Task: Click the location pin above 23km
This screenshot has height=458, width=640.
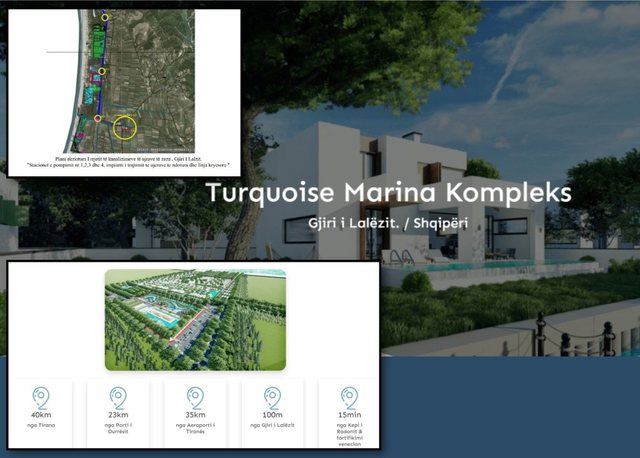Action: 118,397
